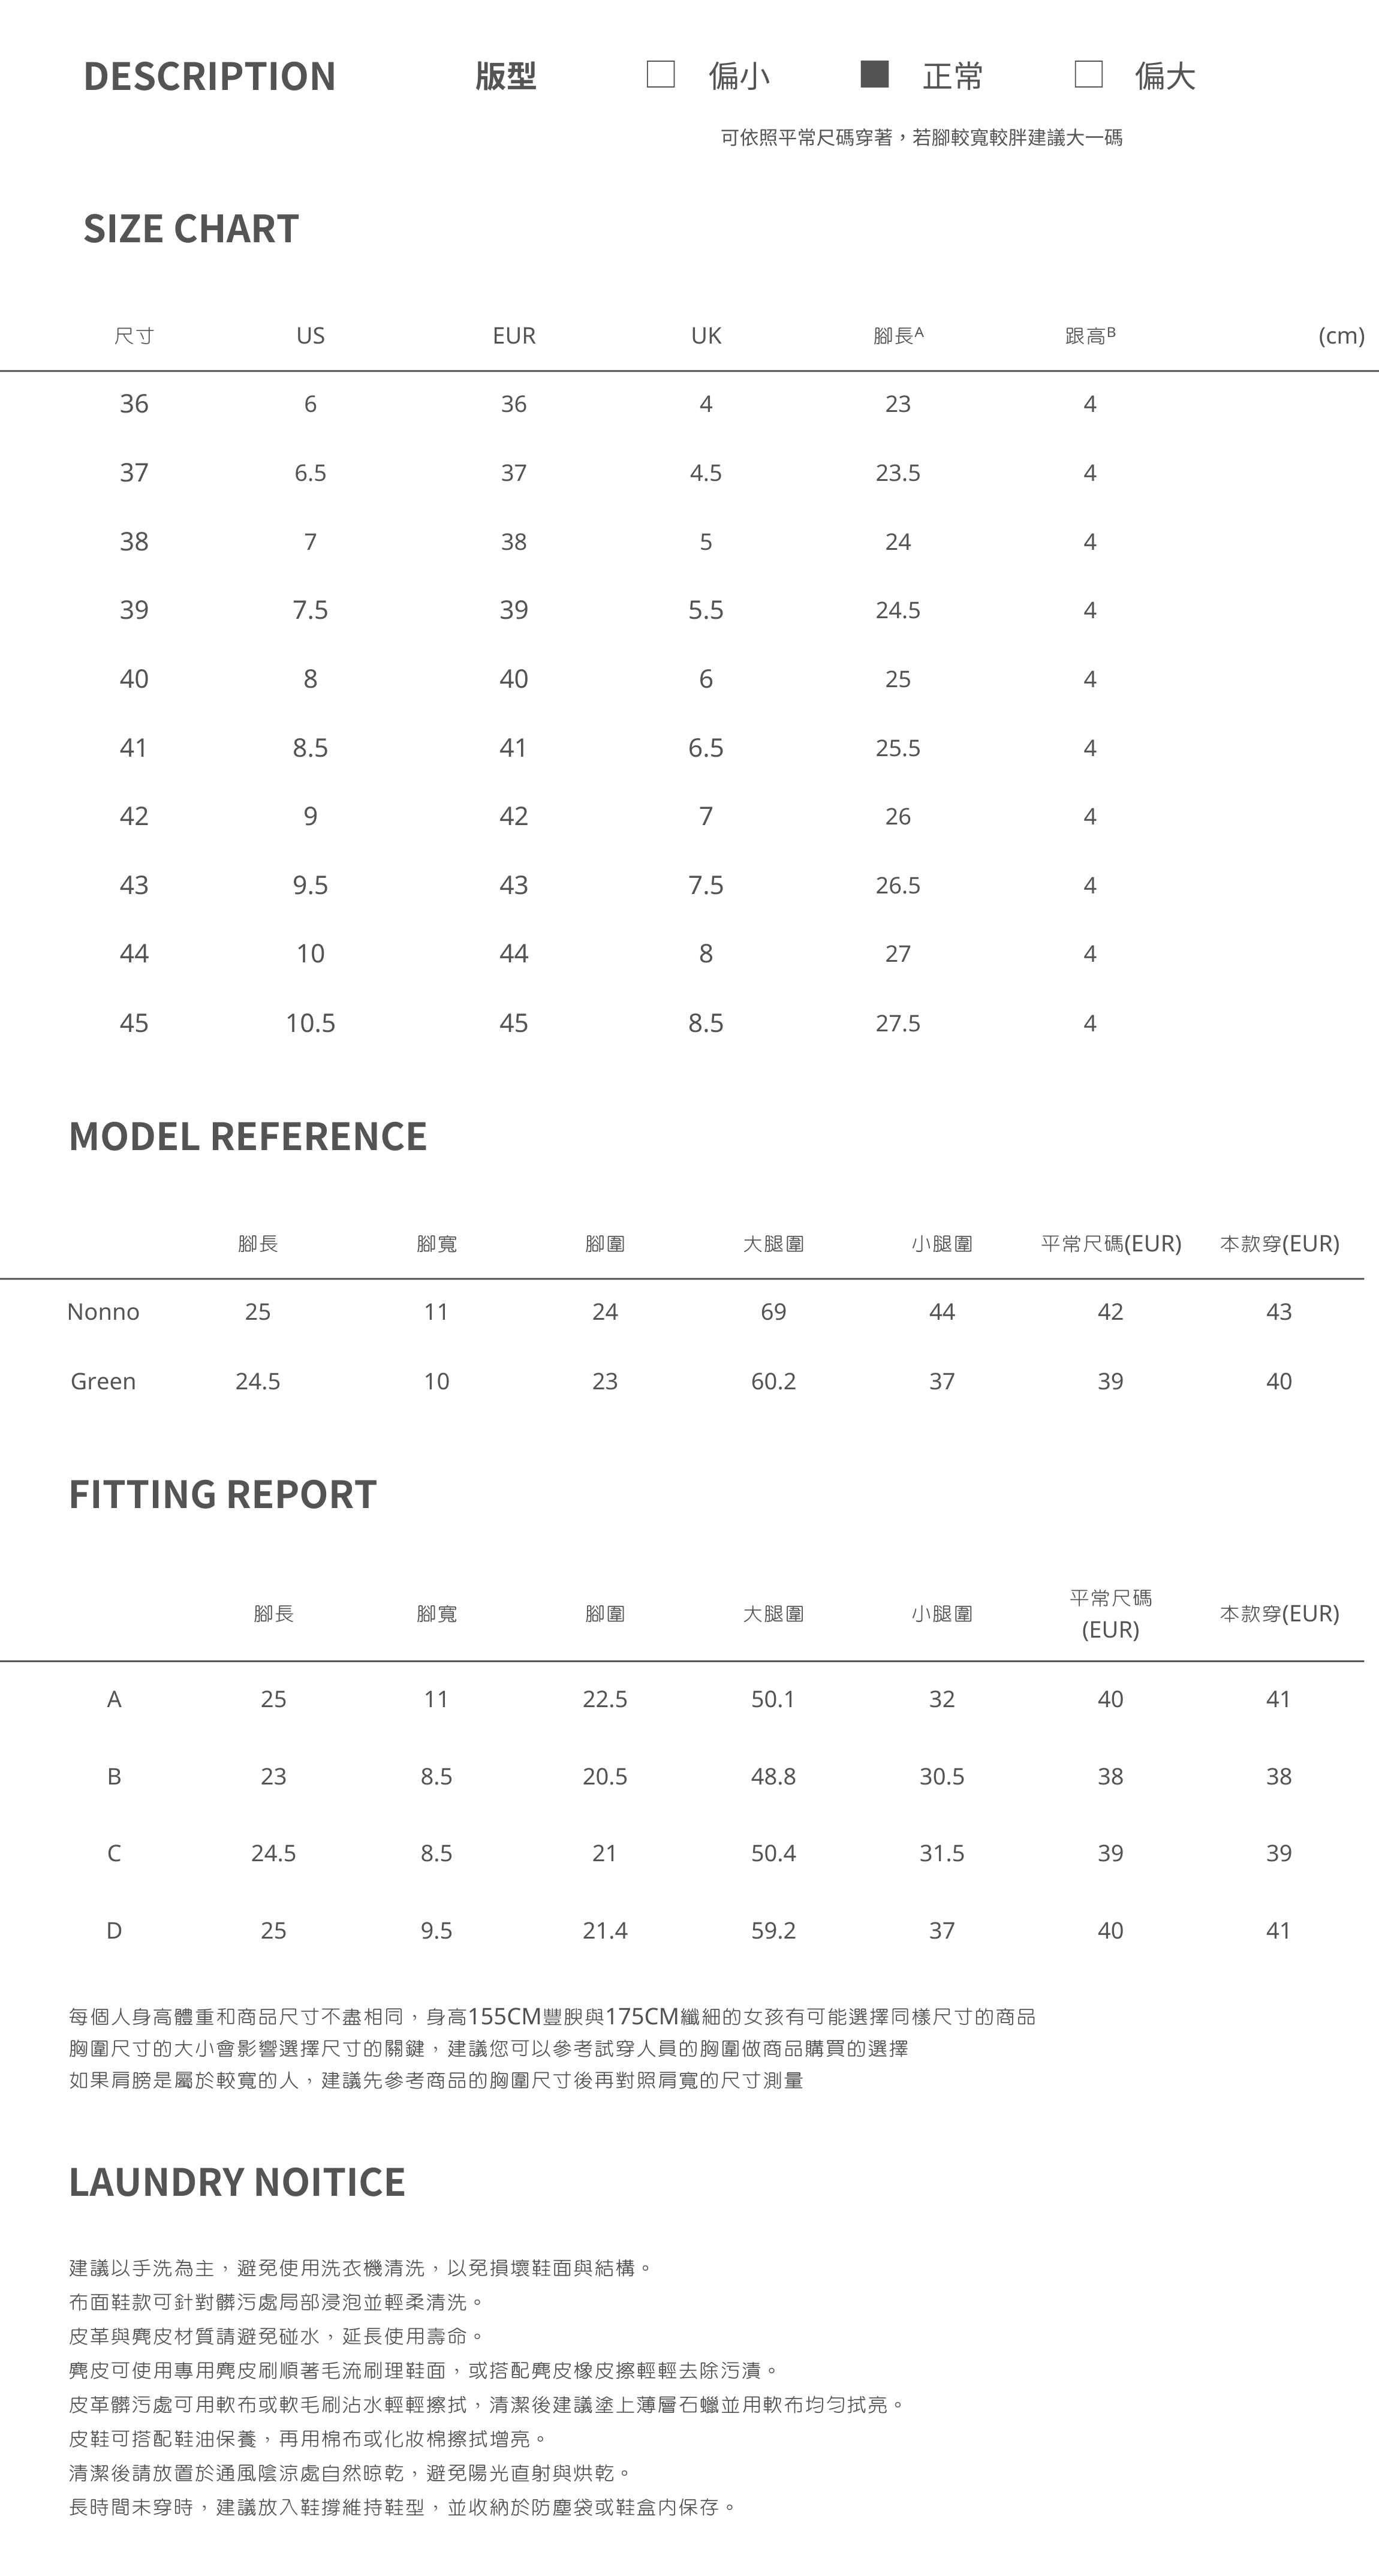Click the 跟高 B column header
The height and width of the screenshot is (2576, 1379).
tap(1090, 336)
